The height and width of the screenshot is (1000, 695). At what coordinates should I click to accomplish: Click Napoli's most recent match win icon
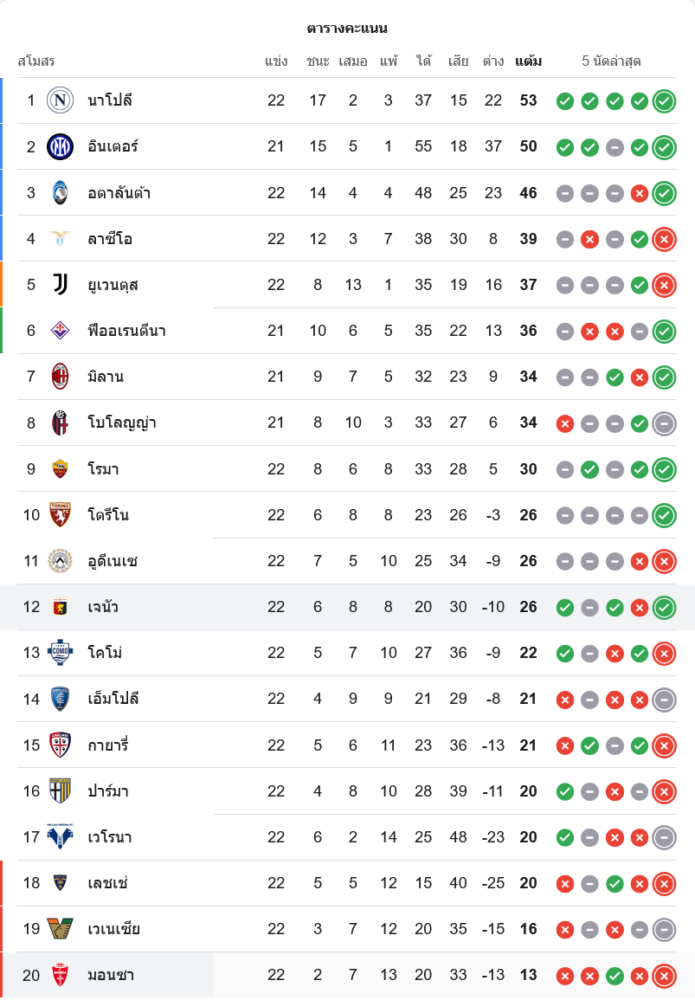(664, 100)
